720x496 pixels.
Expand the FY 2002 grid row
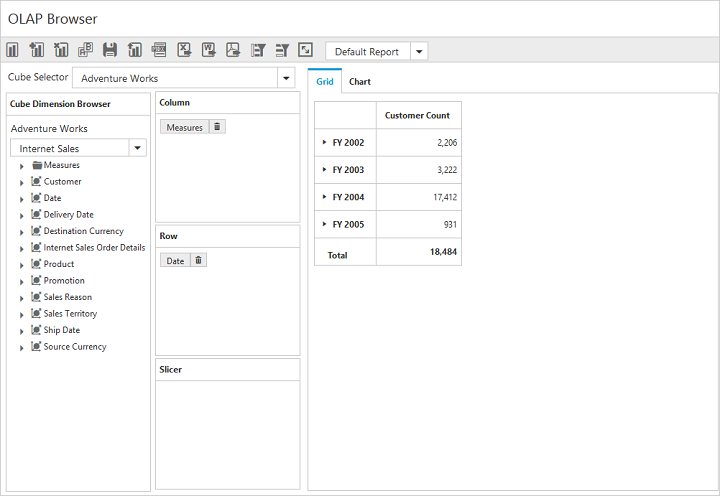tap(324, 142)
